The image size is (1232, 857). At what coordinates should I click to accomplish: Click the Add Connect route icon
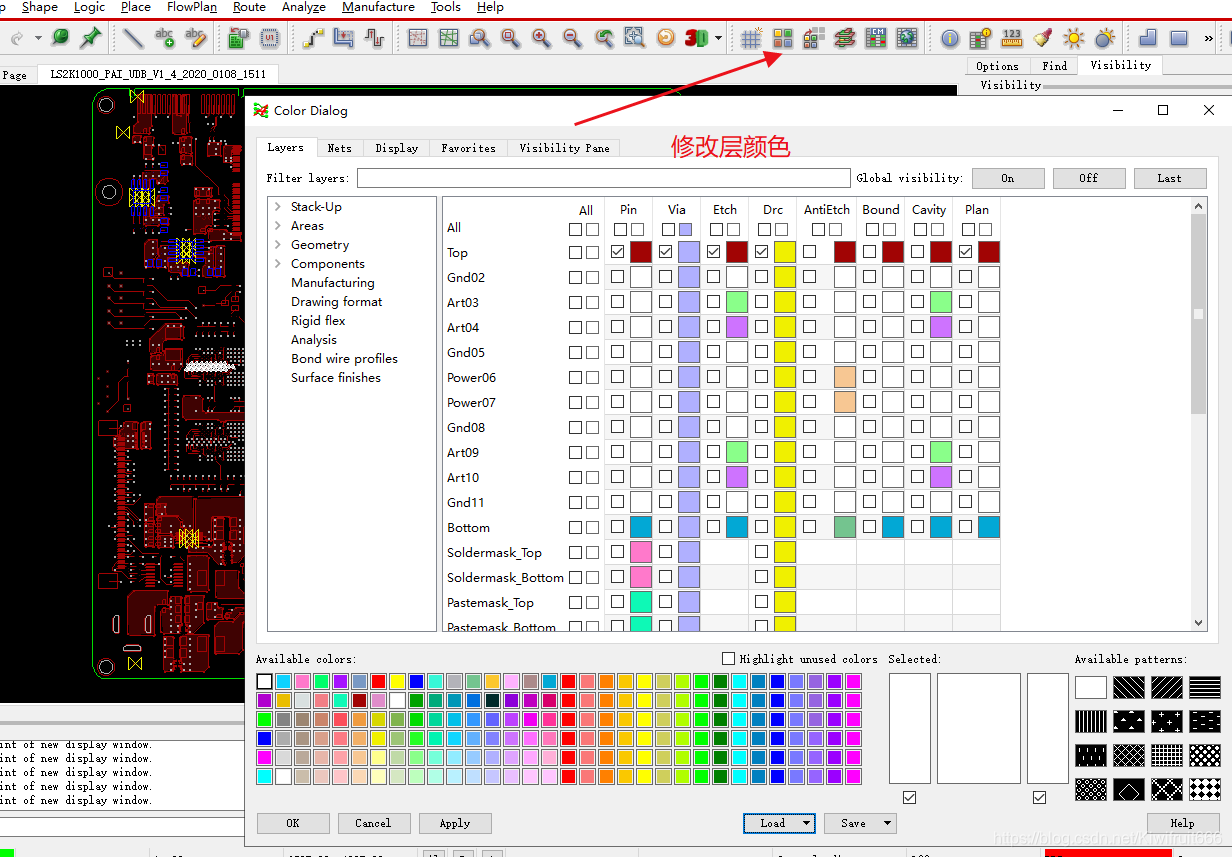(x=314, y=38)
